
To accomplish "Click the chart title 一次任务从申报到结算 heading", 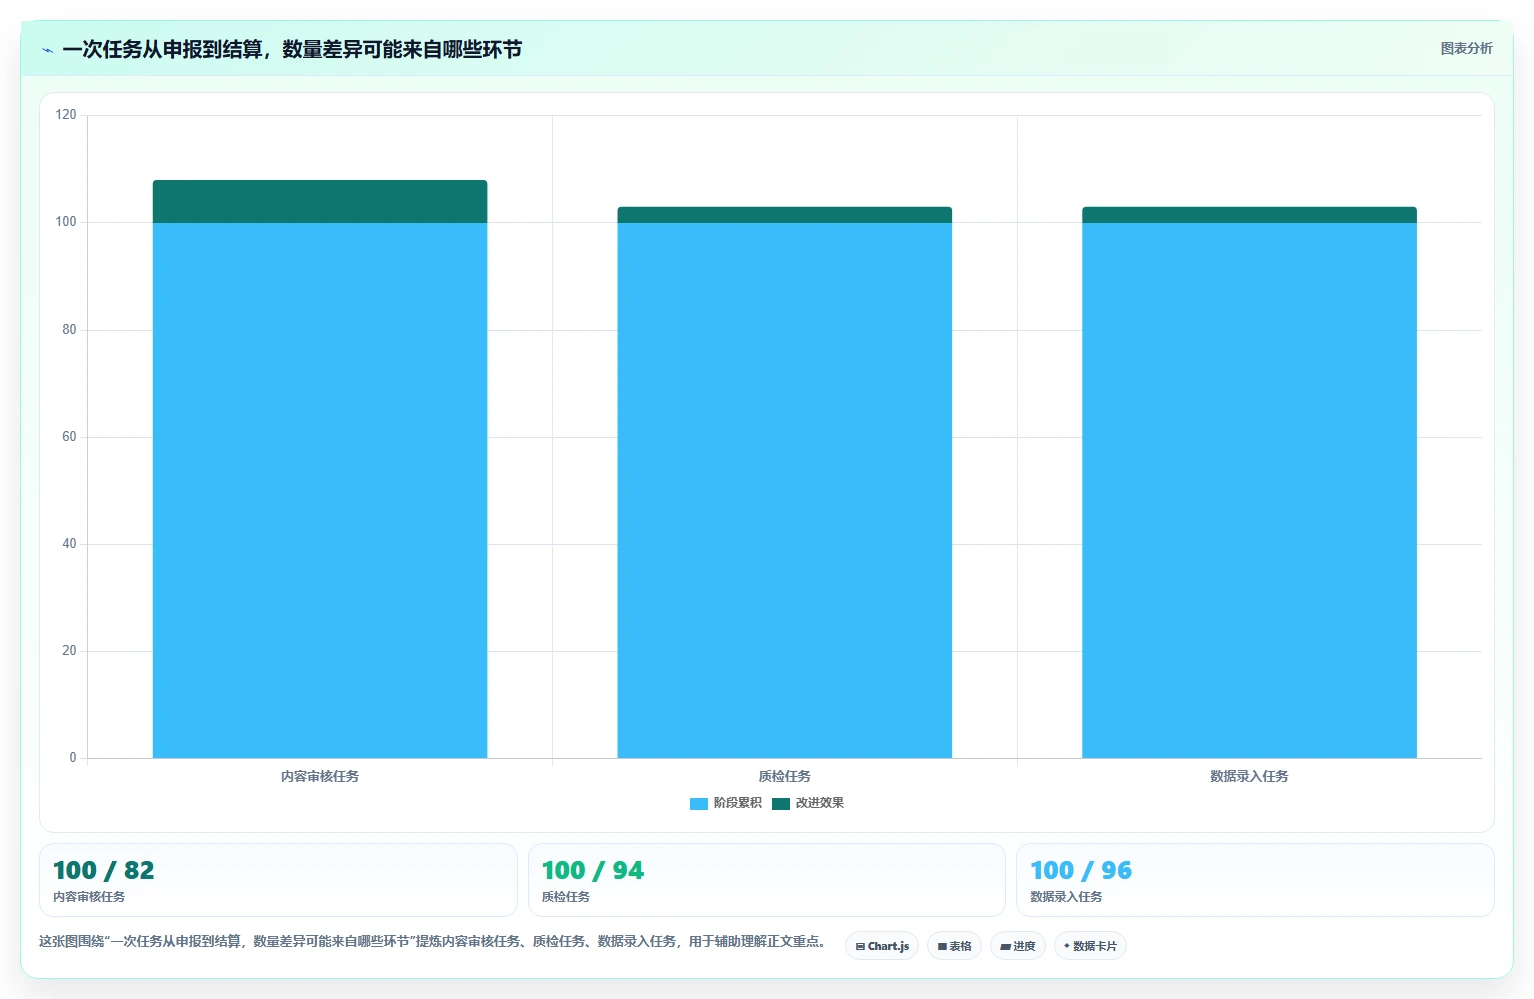I will (292, 49).
